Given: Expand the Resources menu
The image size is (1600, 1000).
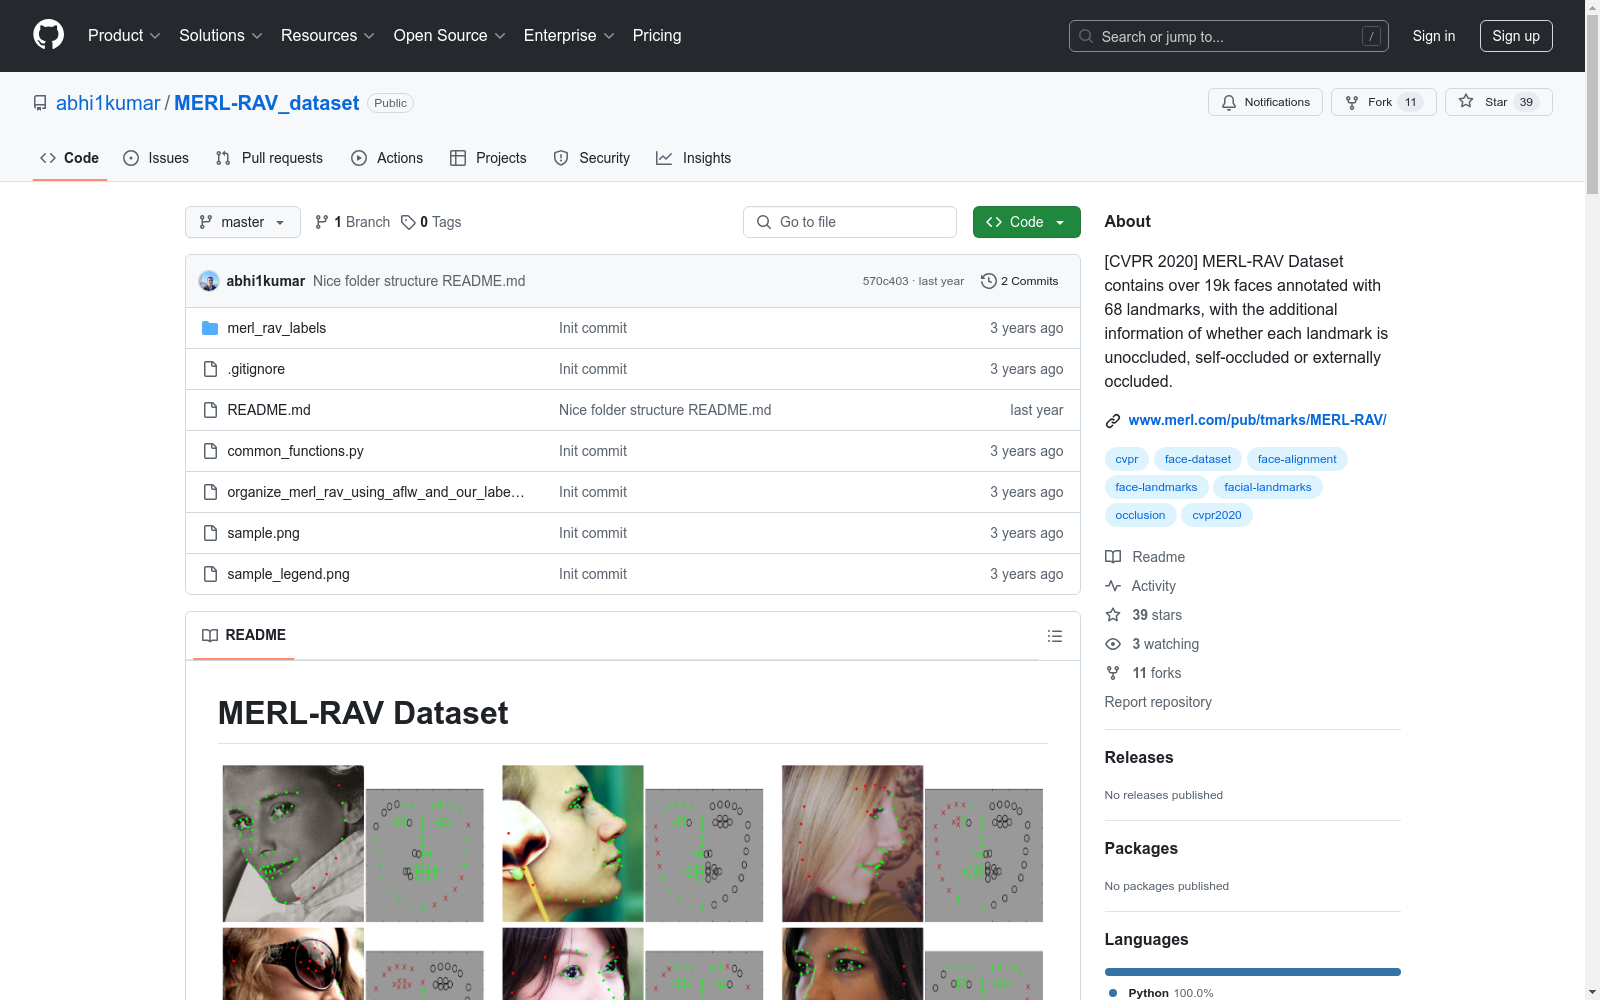Looking at the screenshot, I should (327, 35).
